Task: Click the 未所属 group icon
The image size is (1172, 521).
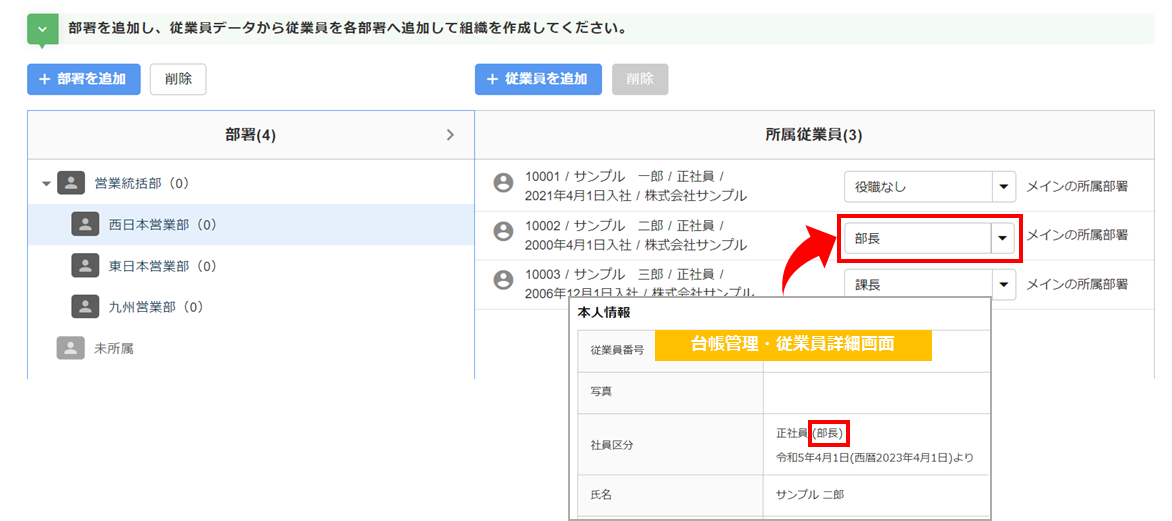Action: click(x=70, y=348)
